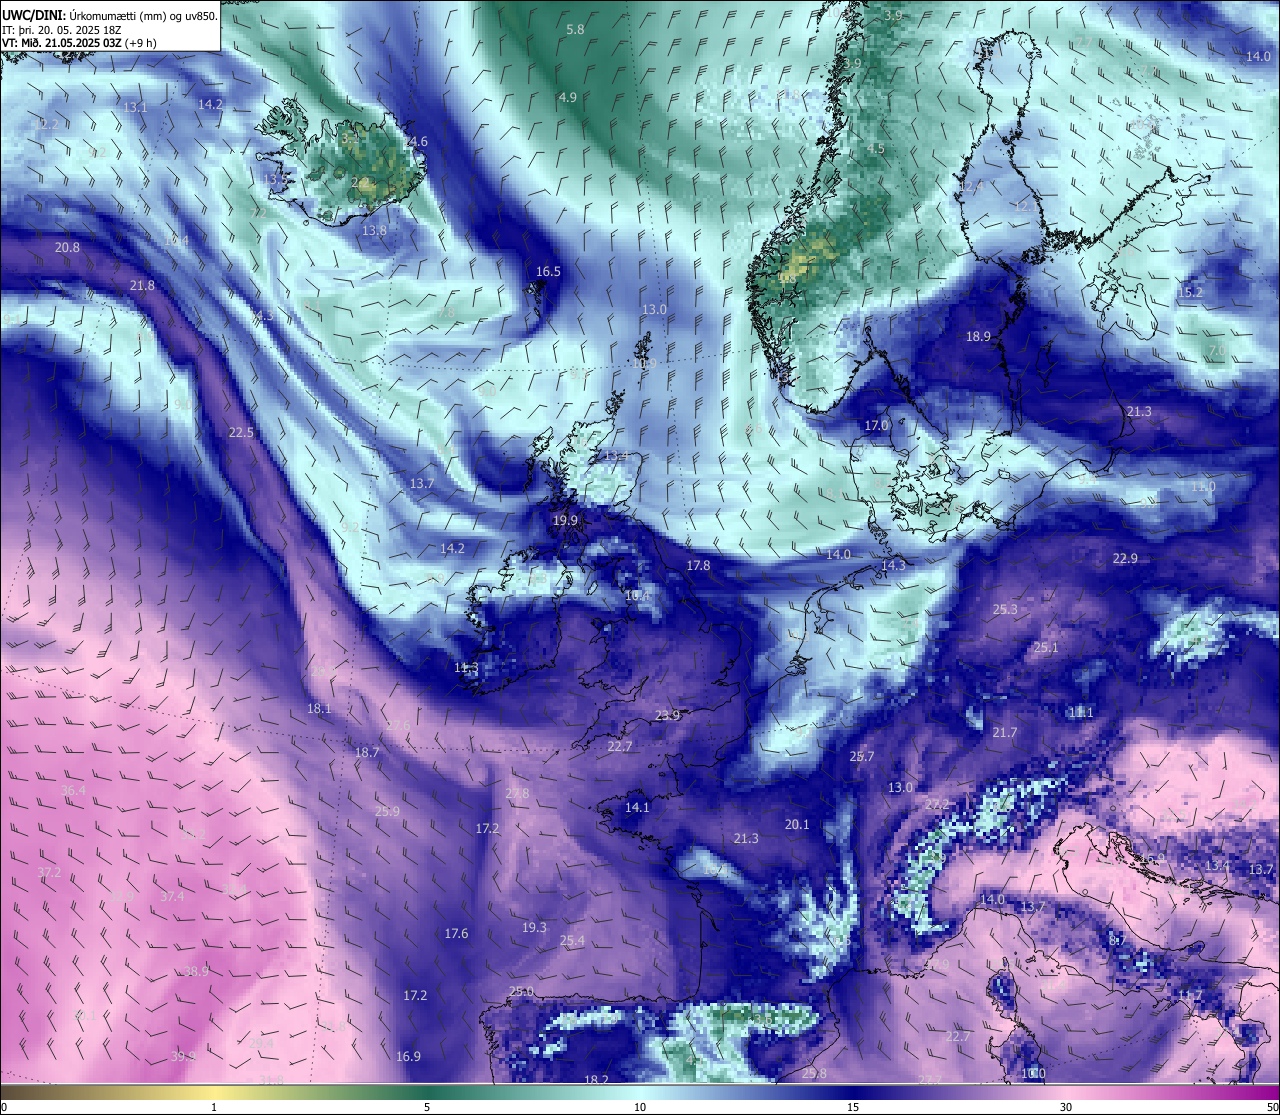This screenshot has width=1280, height=1115.
Task: Select the 16.9 value near the bottom
Action: click(x=408, y=1056)
